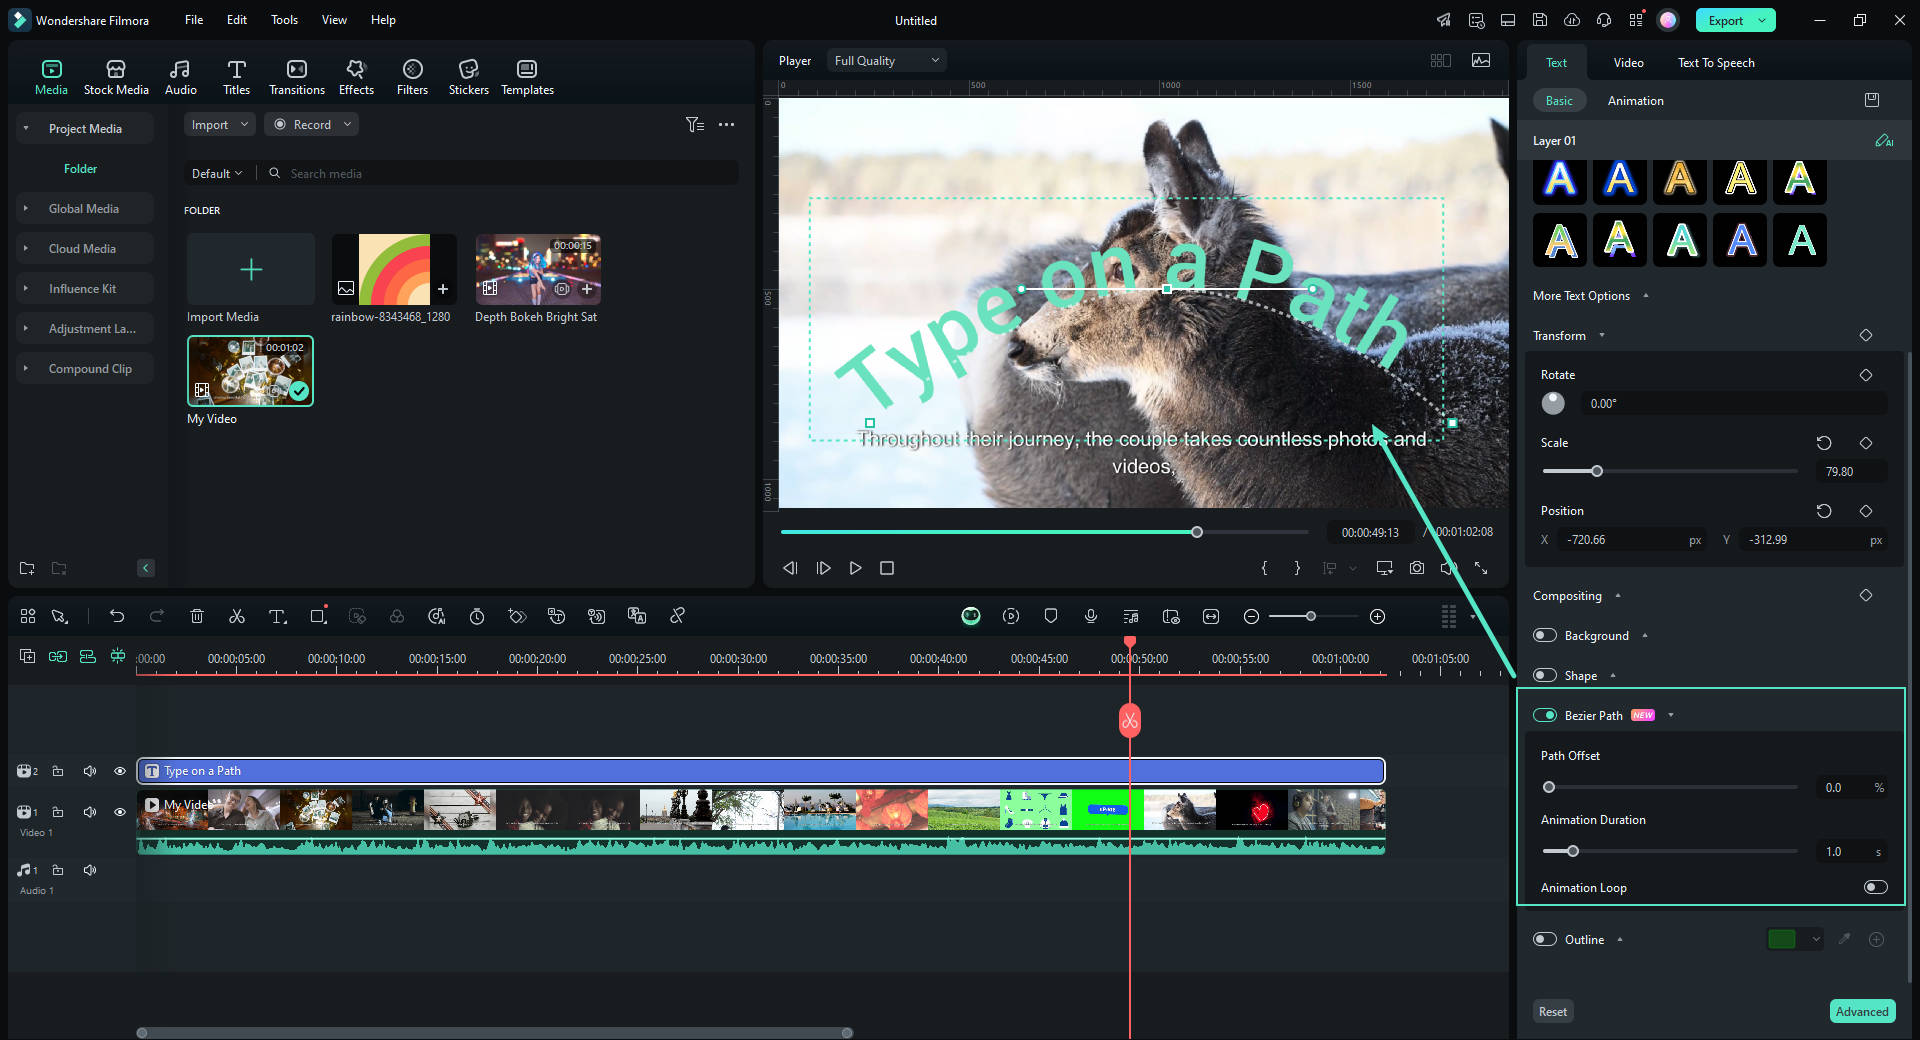Open the Edit menu
This screenshot has width=1920, height=1040.
(236, 20)
